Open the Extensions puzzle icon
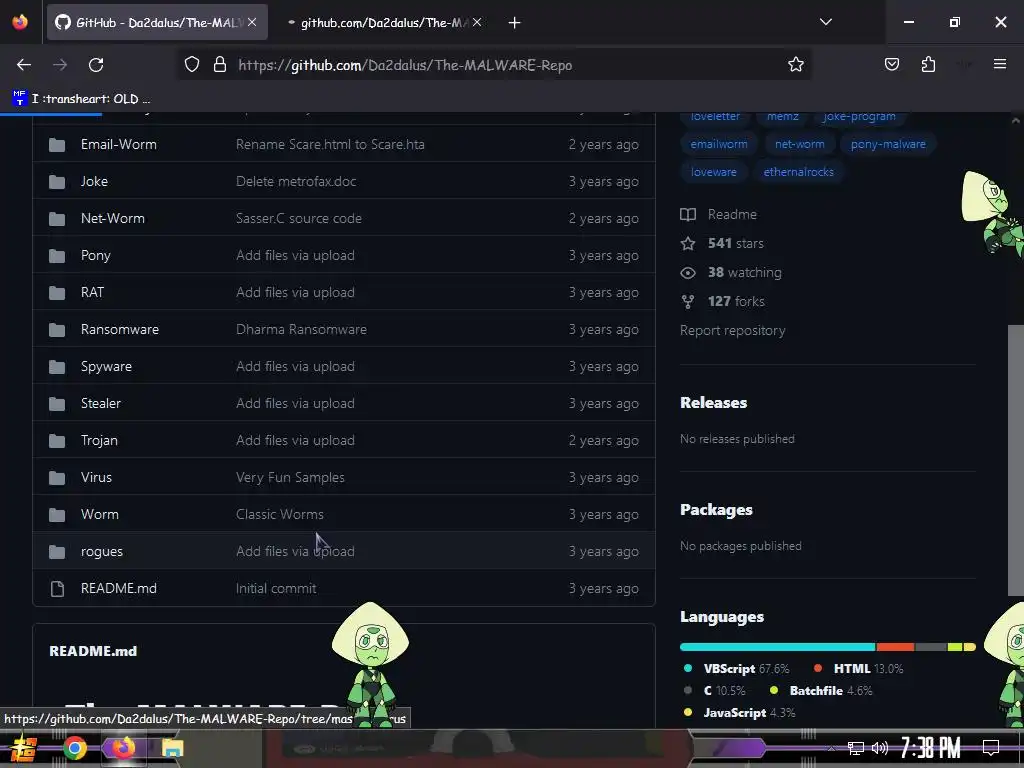This screenshot has height=768, width=1024. [x=928, y=65]
